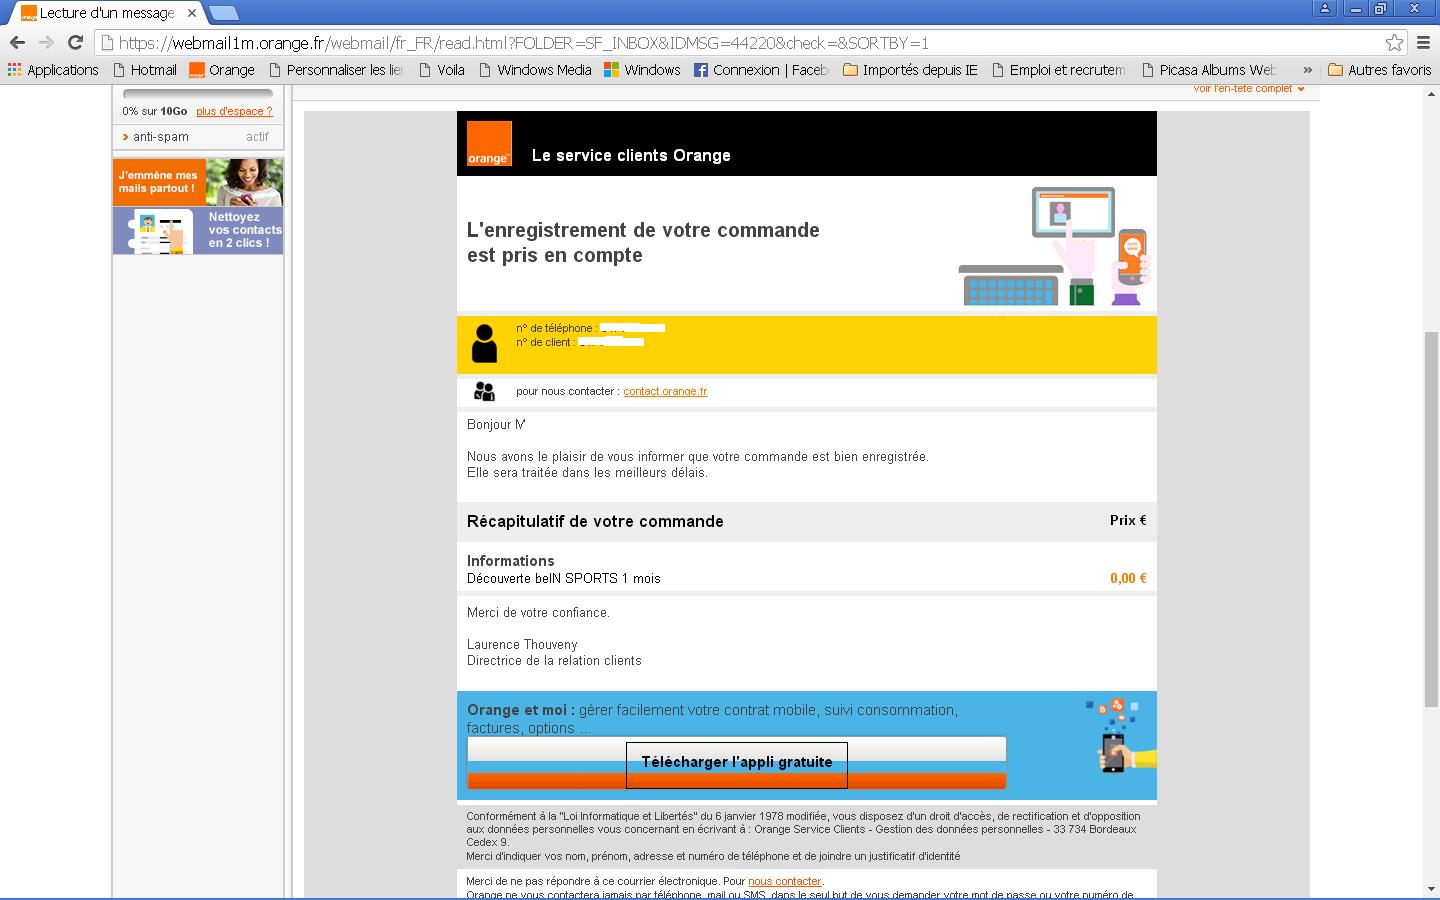Bookmark this page with the star icon
Image resolution: width=1440 pixels, height=900 pixels.
point(1394,43)
